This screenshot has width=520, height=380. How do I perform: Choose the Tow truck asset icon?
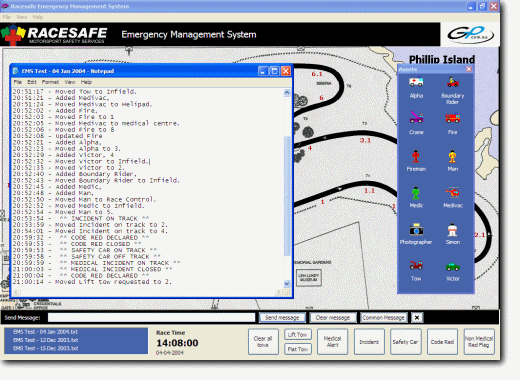point(416,265)
